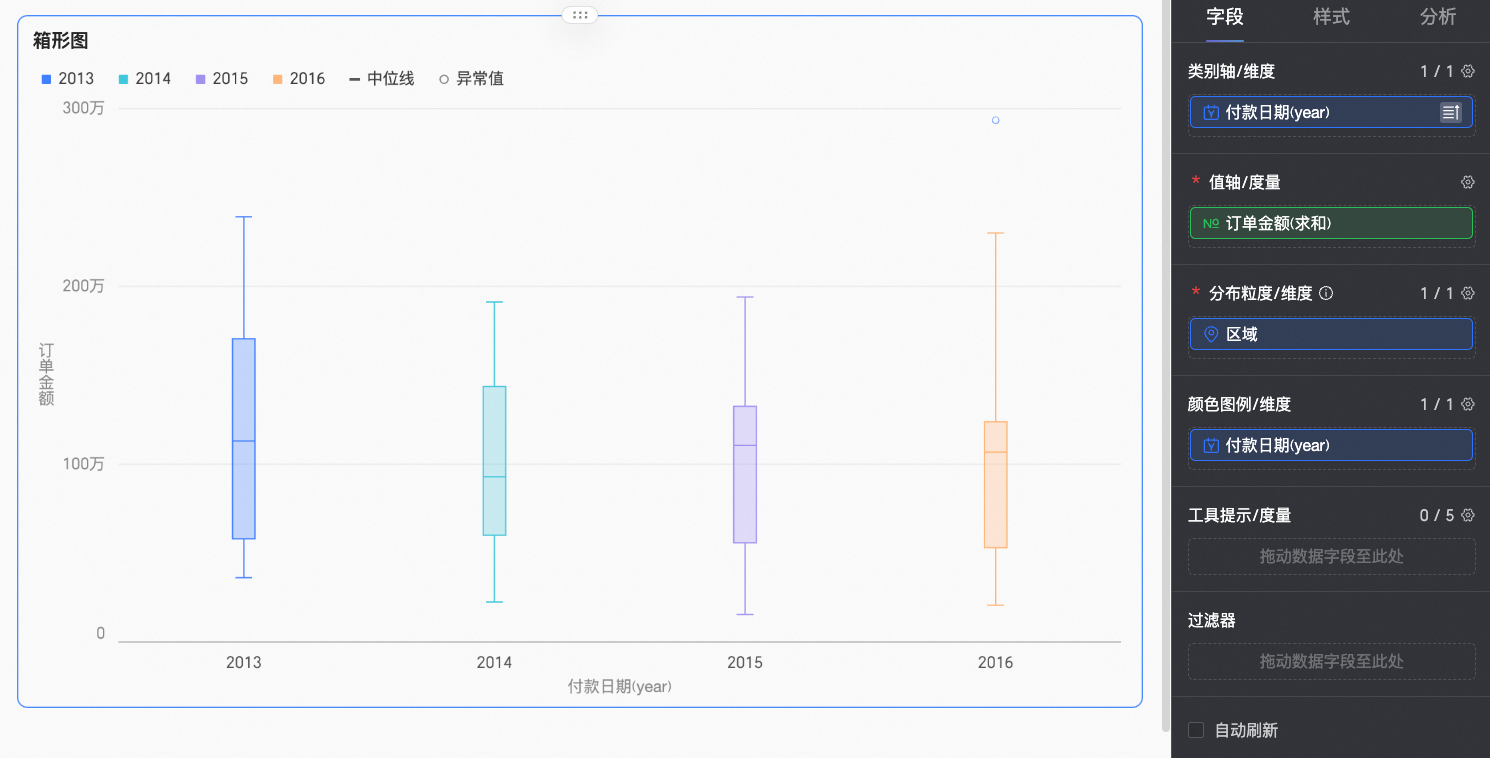Click the vertical 订单金额 y-axis title
The height and width of the screenshot is (758, 1490).
pyautogui.click(x=46, y=374)
